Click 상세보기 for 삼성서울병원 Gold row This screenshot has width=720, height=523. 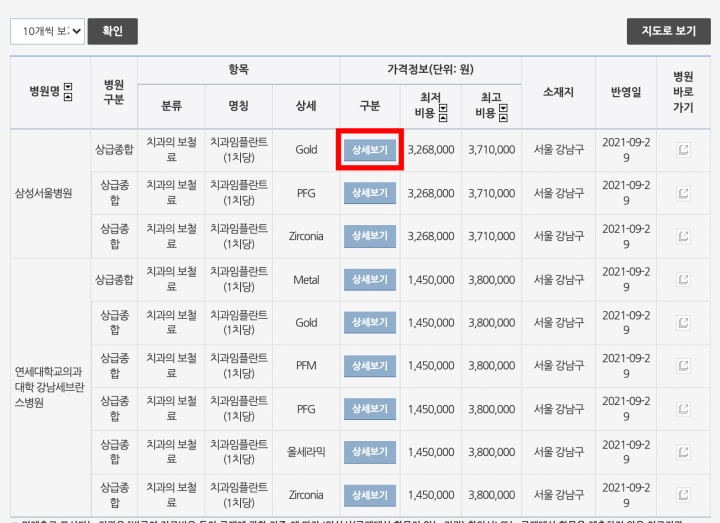tap(370, 150)
